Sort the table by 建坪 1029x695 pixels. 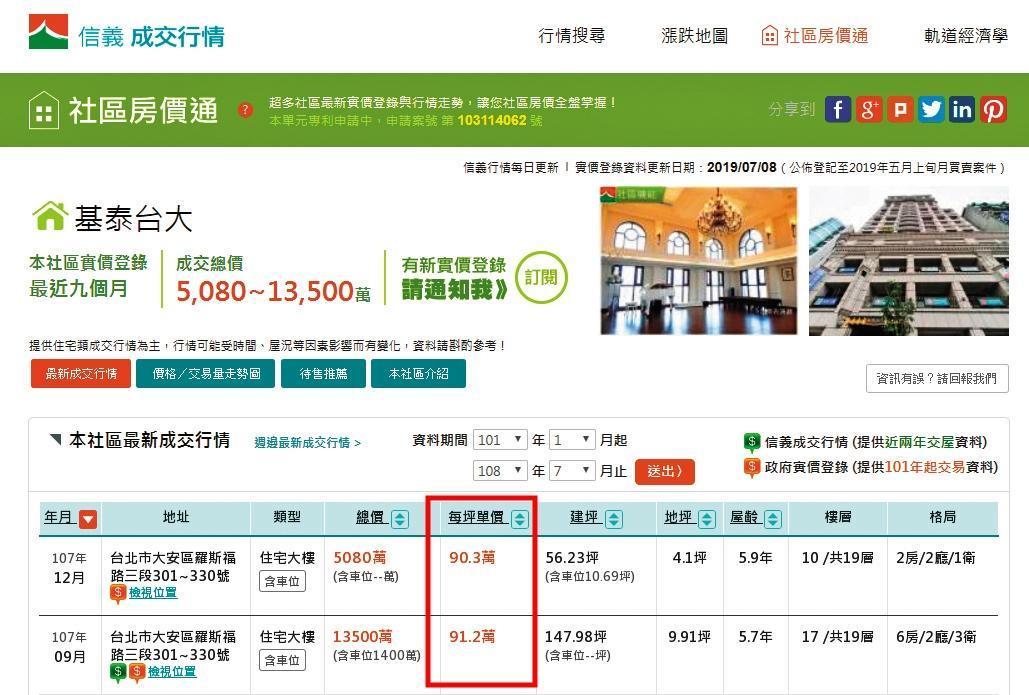pyautogui.click(x=614, y=519)
